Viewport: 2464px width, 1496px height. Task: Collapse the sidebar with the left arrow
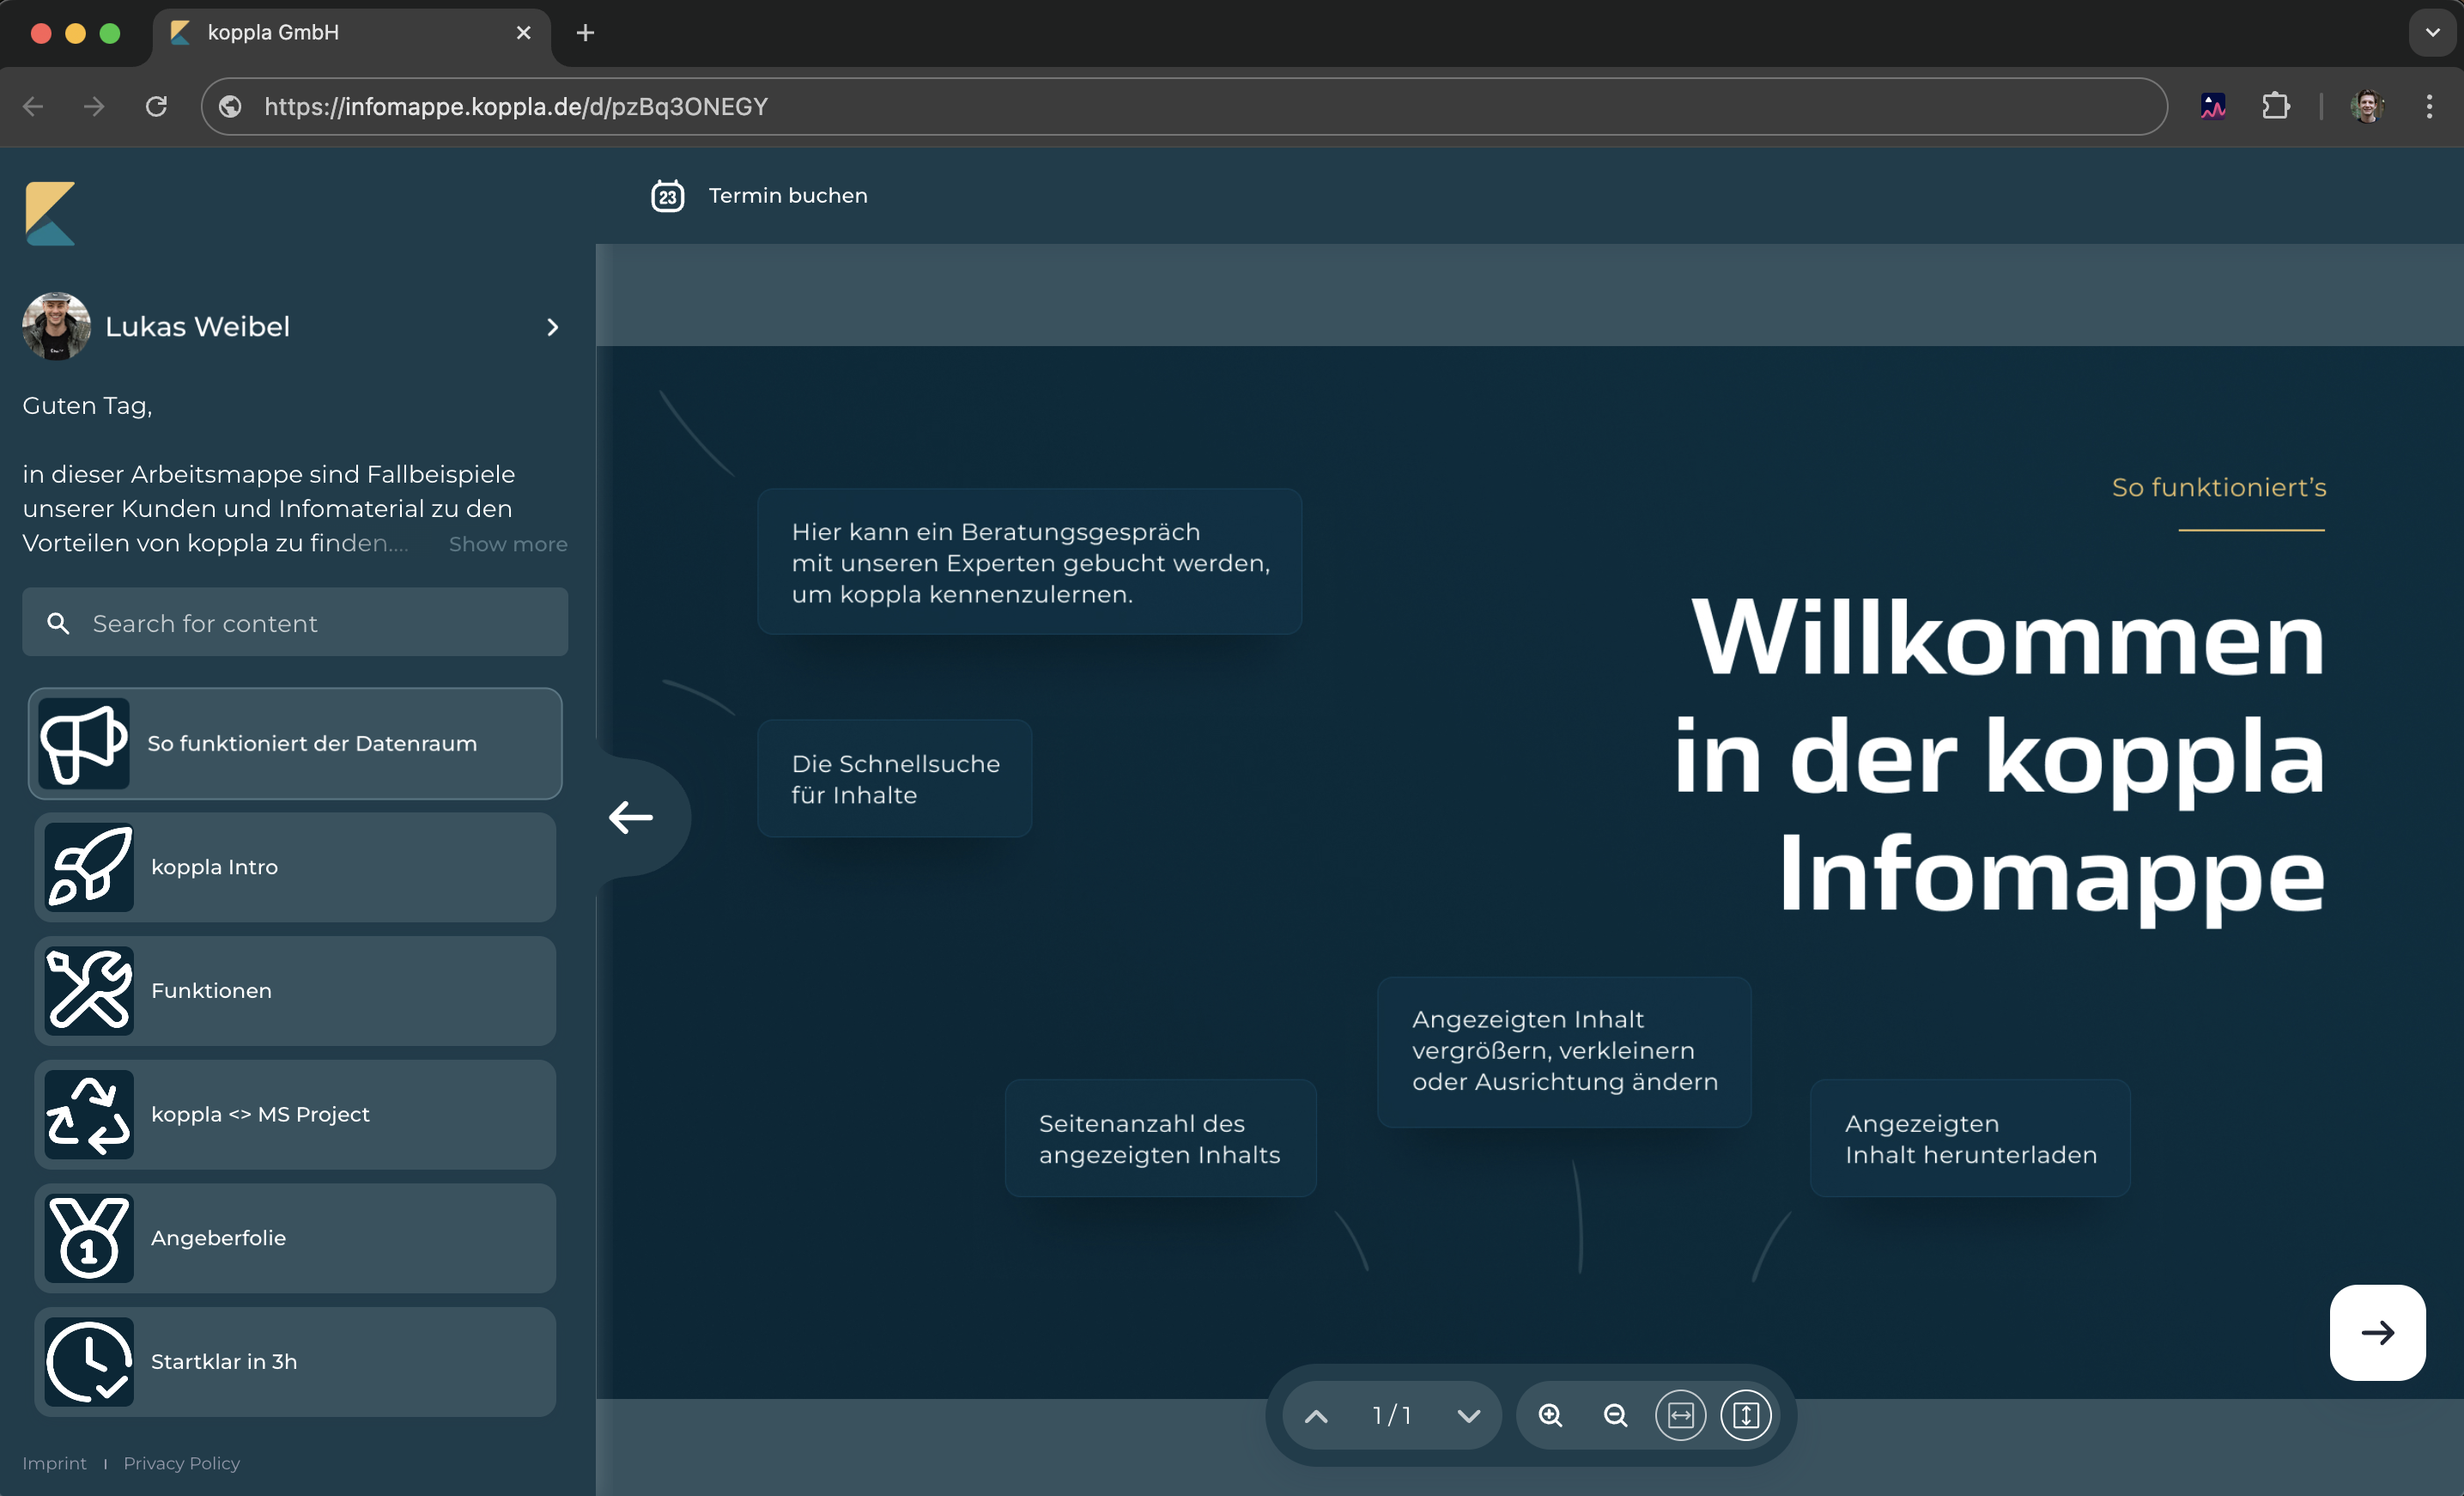631,817
